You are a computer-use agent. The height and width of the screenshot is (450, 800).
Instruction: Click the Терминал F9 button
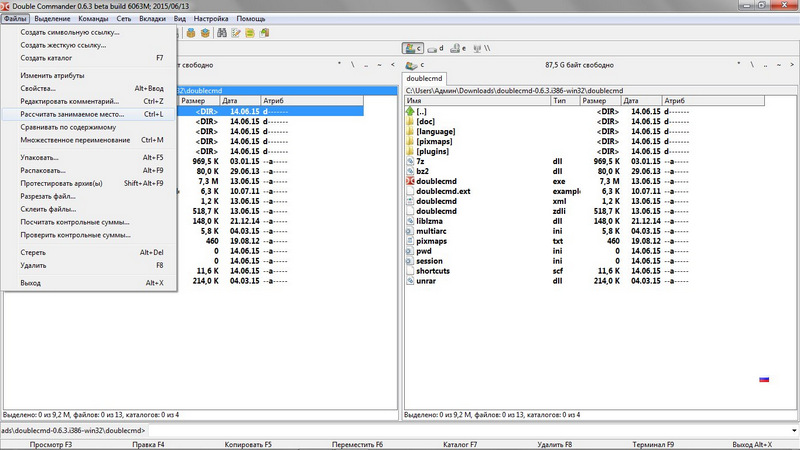(x=653, y=444)
